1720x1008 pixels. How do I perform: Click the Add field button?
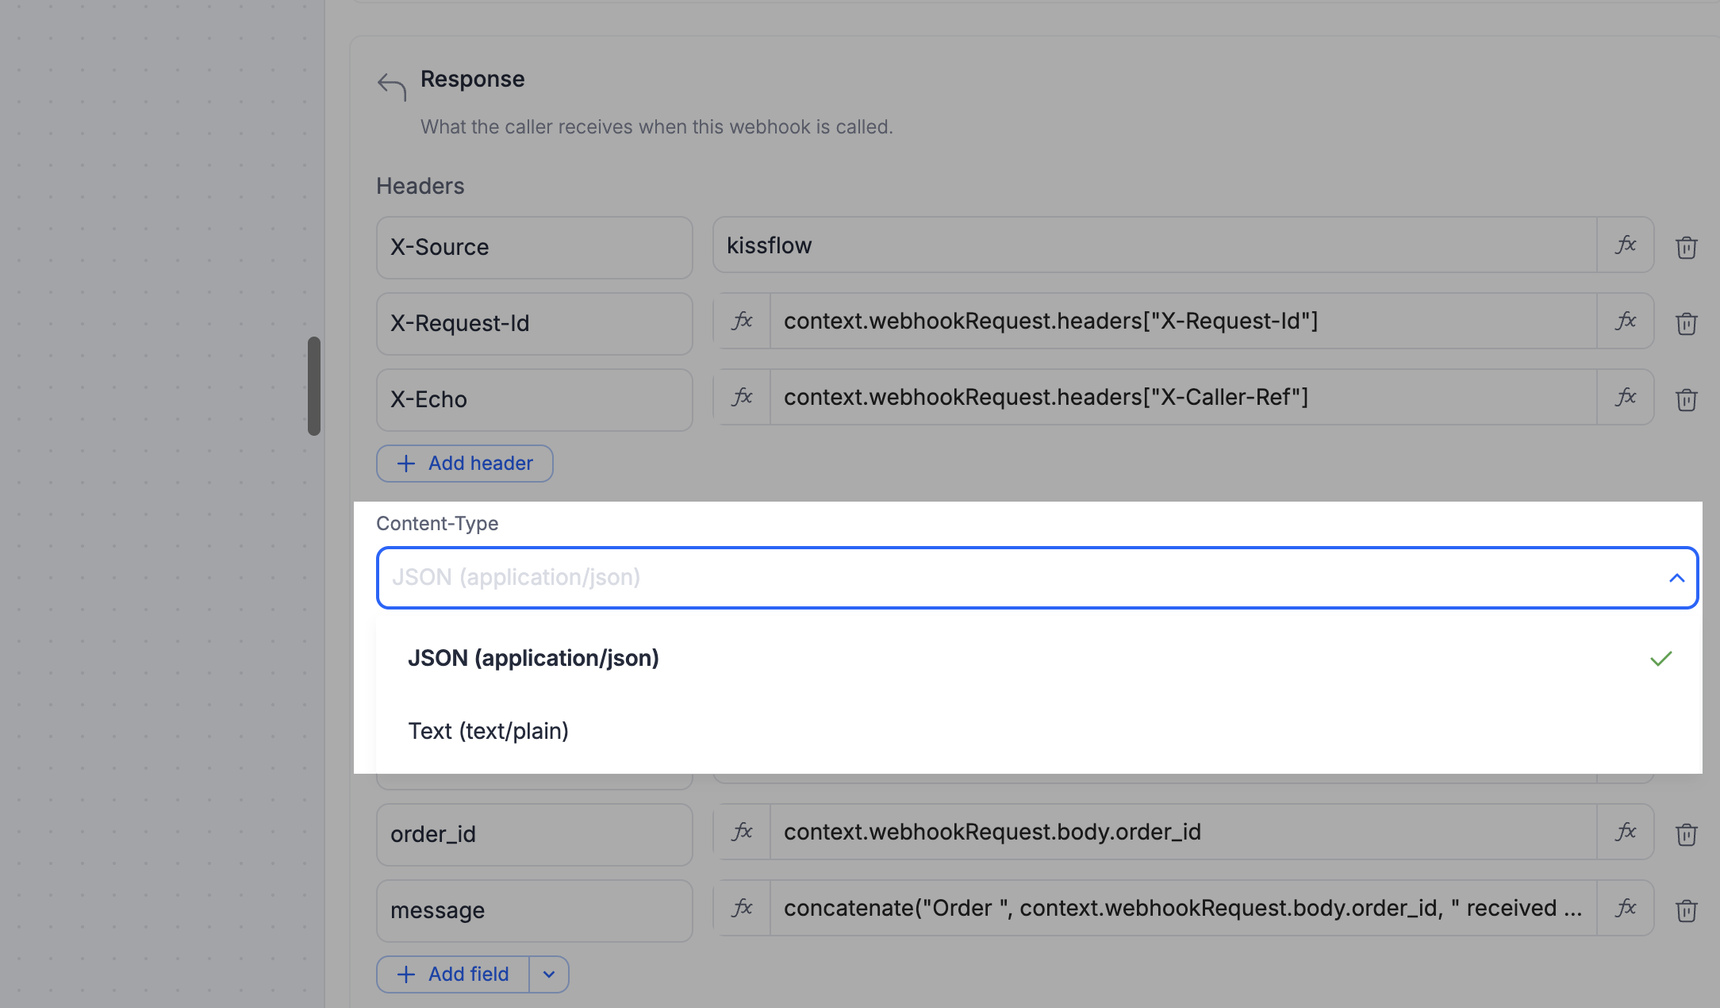(453, 974)
